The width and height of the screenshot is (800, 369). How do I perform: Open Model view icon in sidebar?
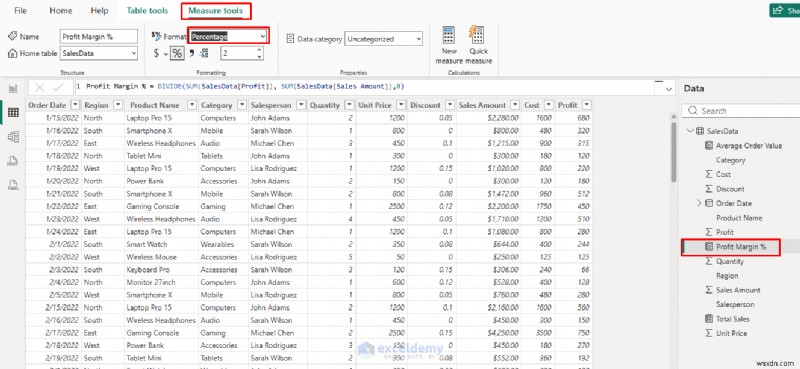tap(13, 137)
